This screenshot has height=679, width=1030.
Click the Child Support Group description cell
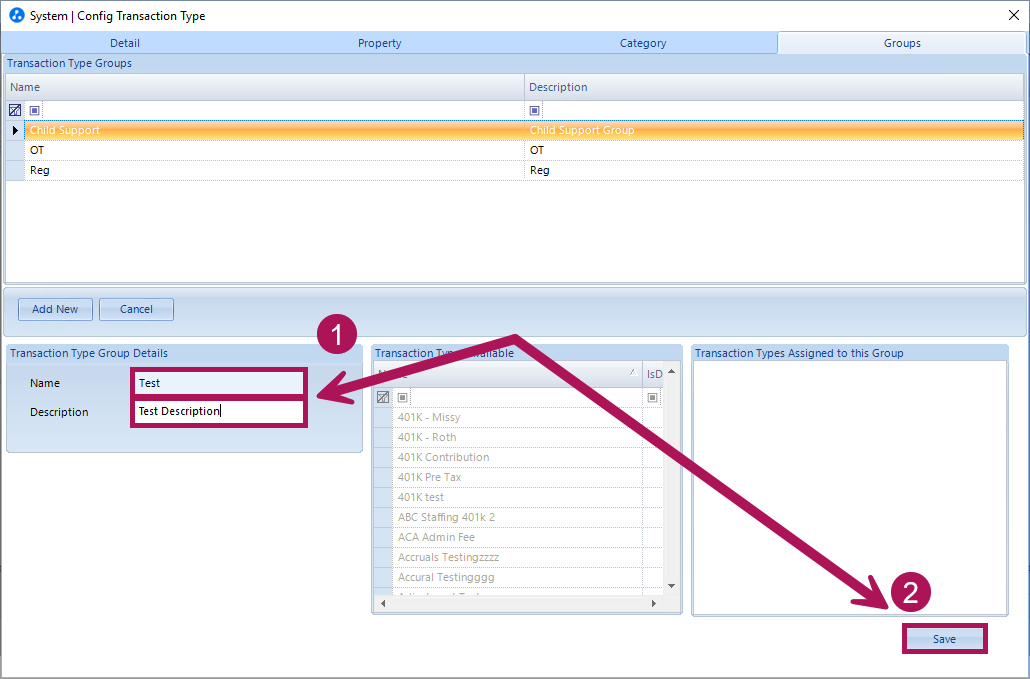[774, 130]
